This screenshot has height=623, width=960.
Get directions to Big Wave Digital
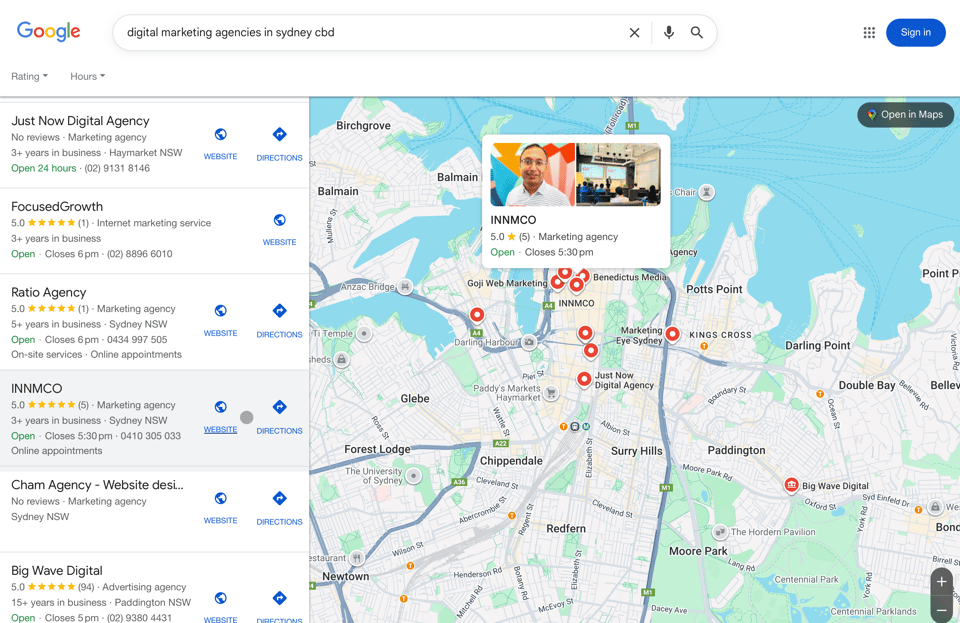[x=279, y=598]
